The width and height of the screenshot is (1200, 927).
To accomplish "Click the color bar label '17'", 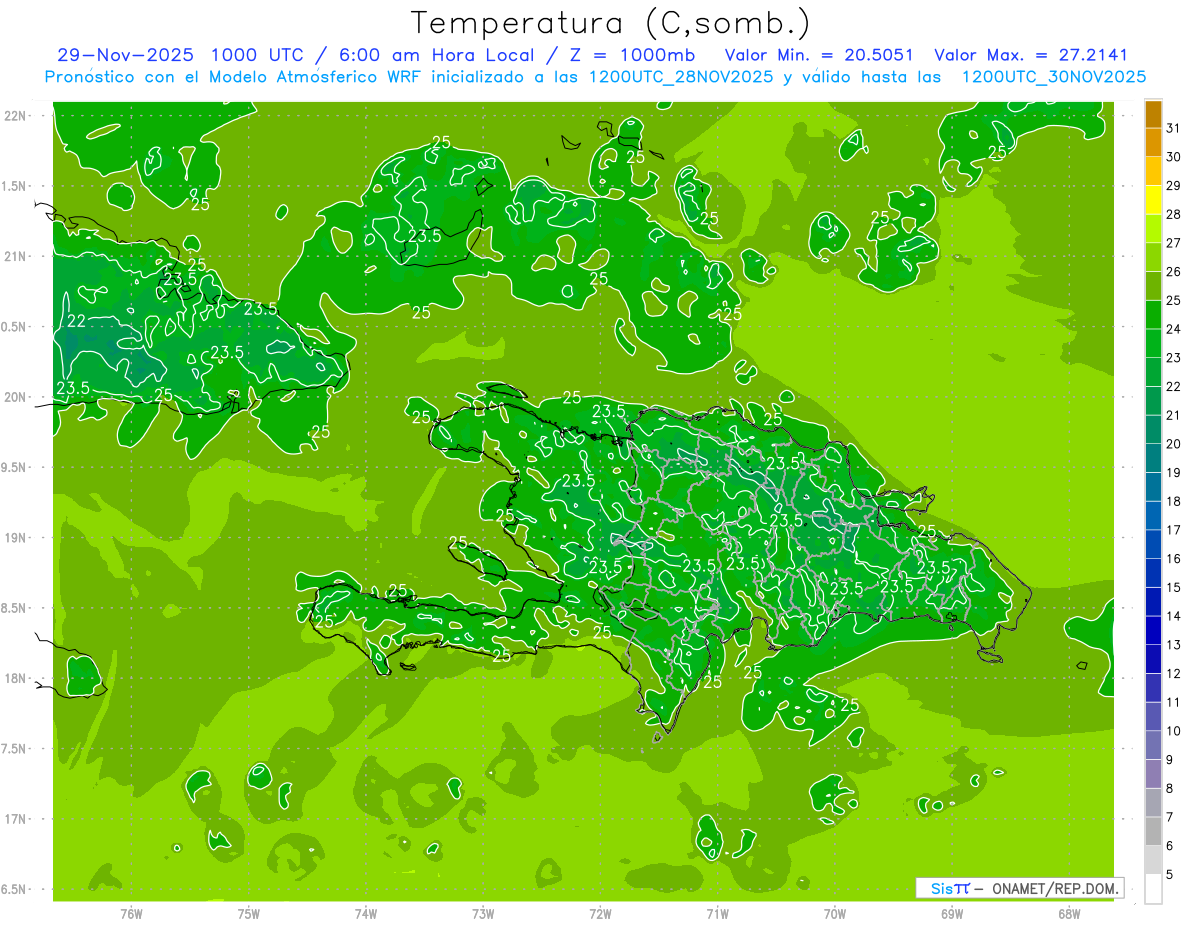I will coord(1173,530).
